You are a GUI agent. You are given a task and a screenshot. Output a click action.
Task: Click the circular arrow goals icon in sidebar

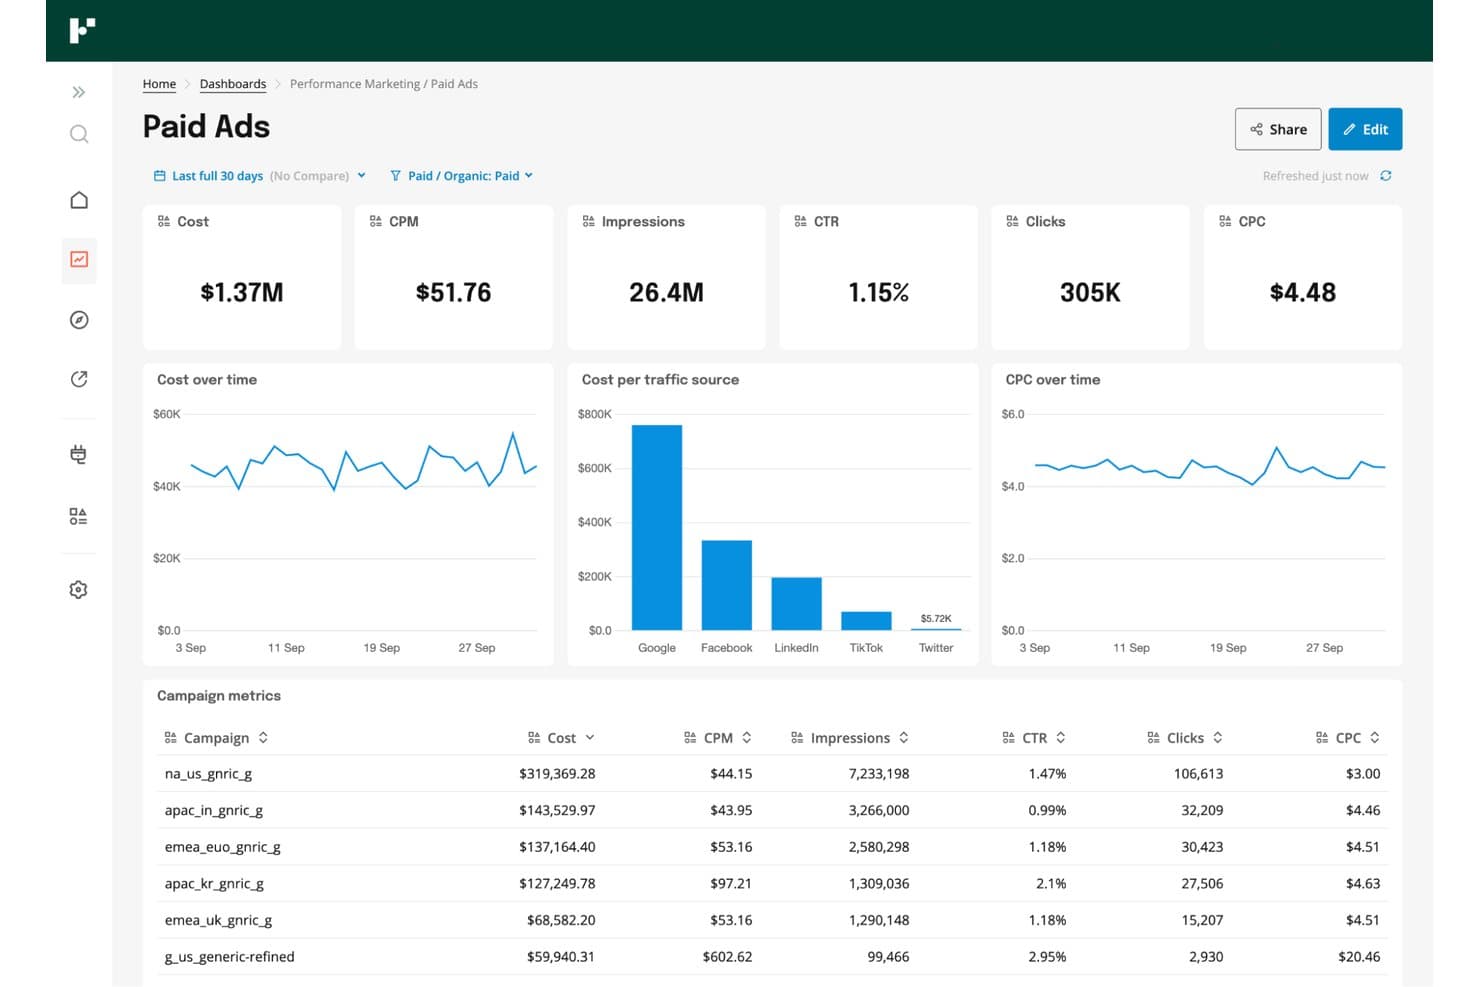(x=79, y=379)
